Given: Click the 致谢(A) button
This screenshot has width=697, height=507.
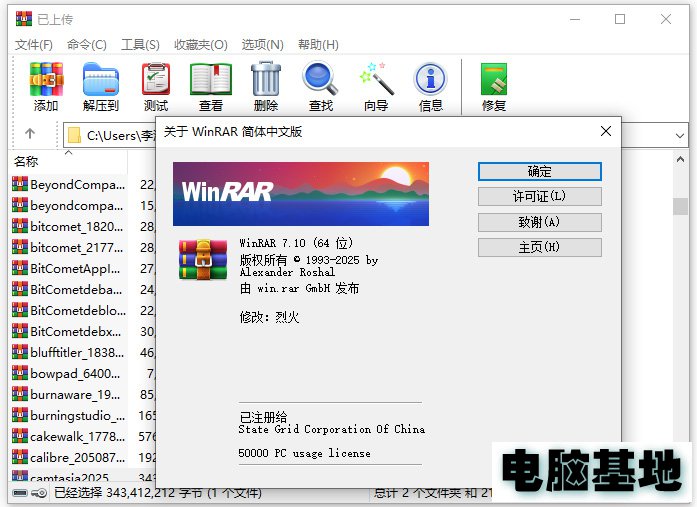Looking at the screenshot, I should tap(540, 222).
